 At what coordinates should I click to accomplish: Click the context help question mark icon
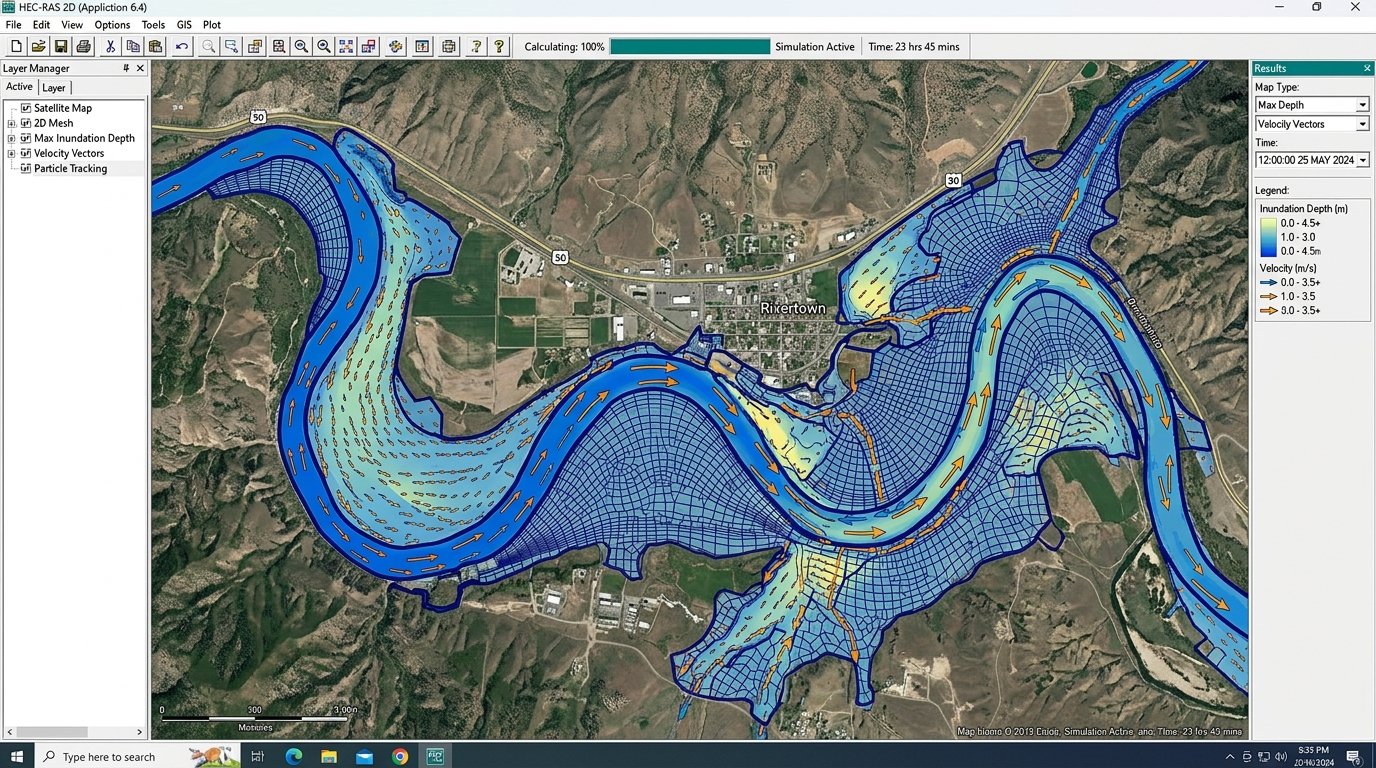click(x=476, y=46)
